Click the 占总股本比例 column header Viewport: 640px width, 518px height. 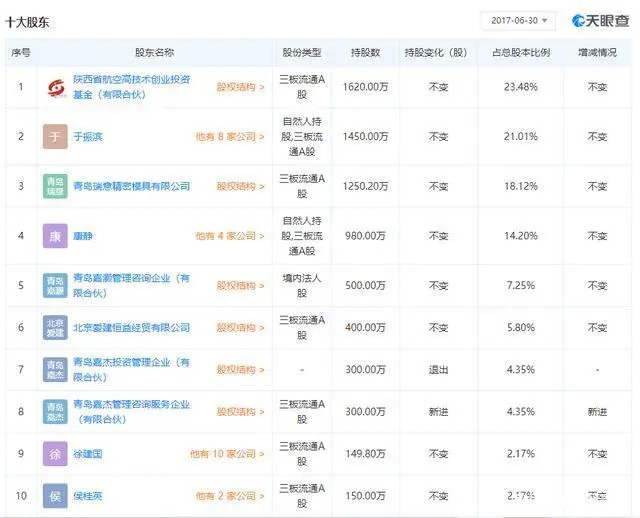click(521, 53)
